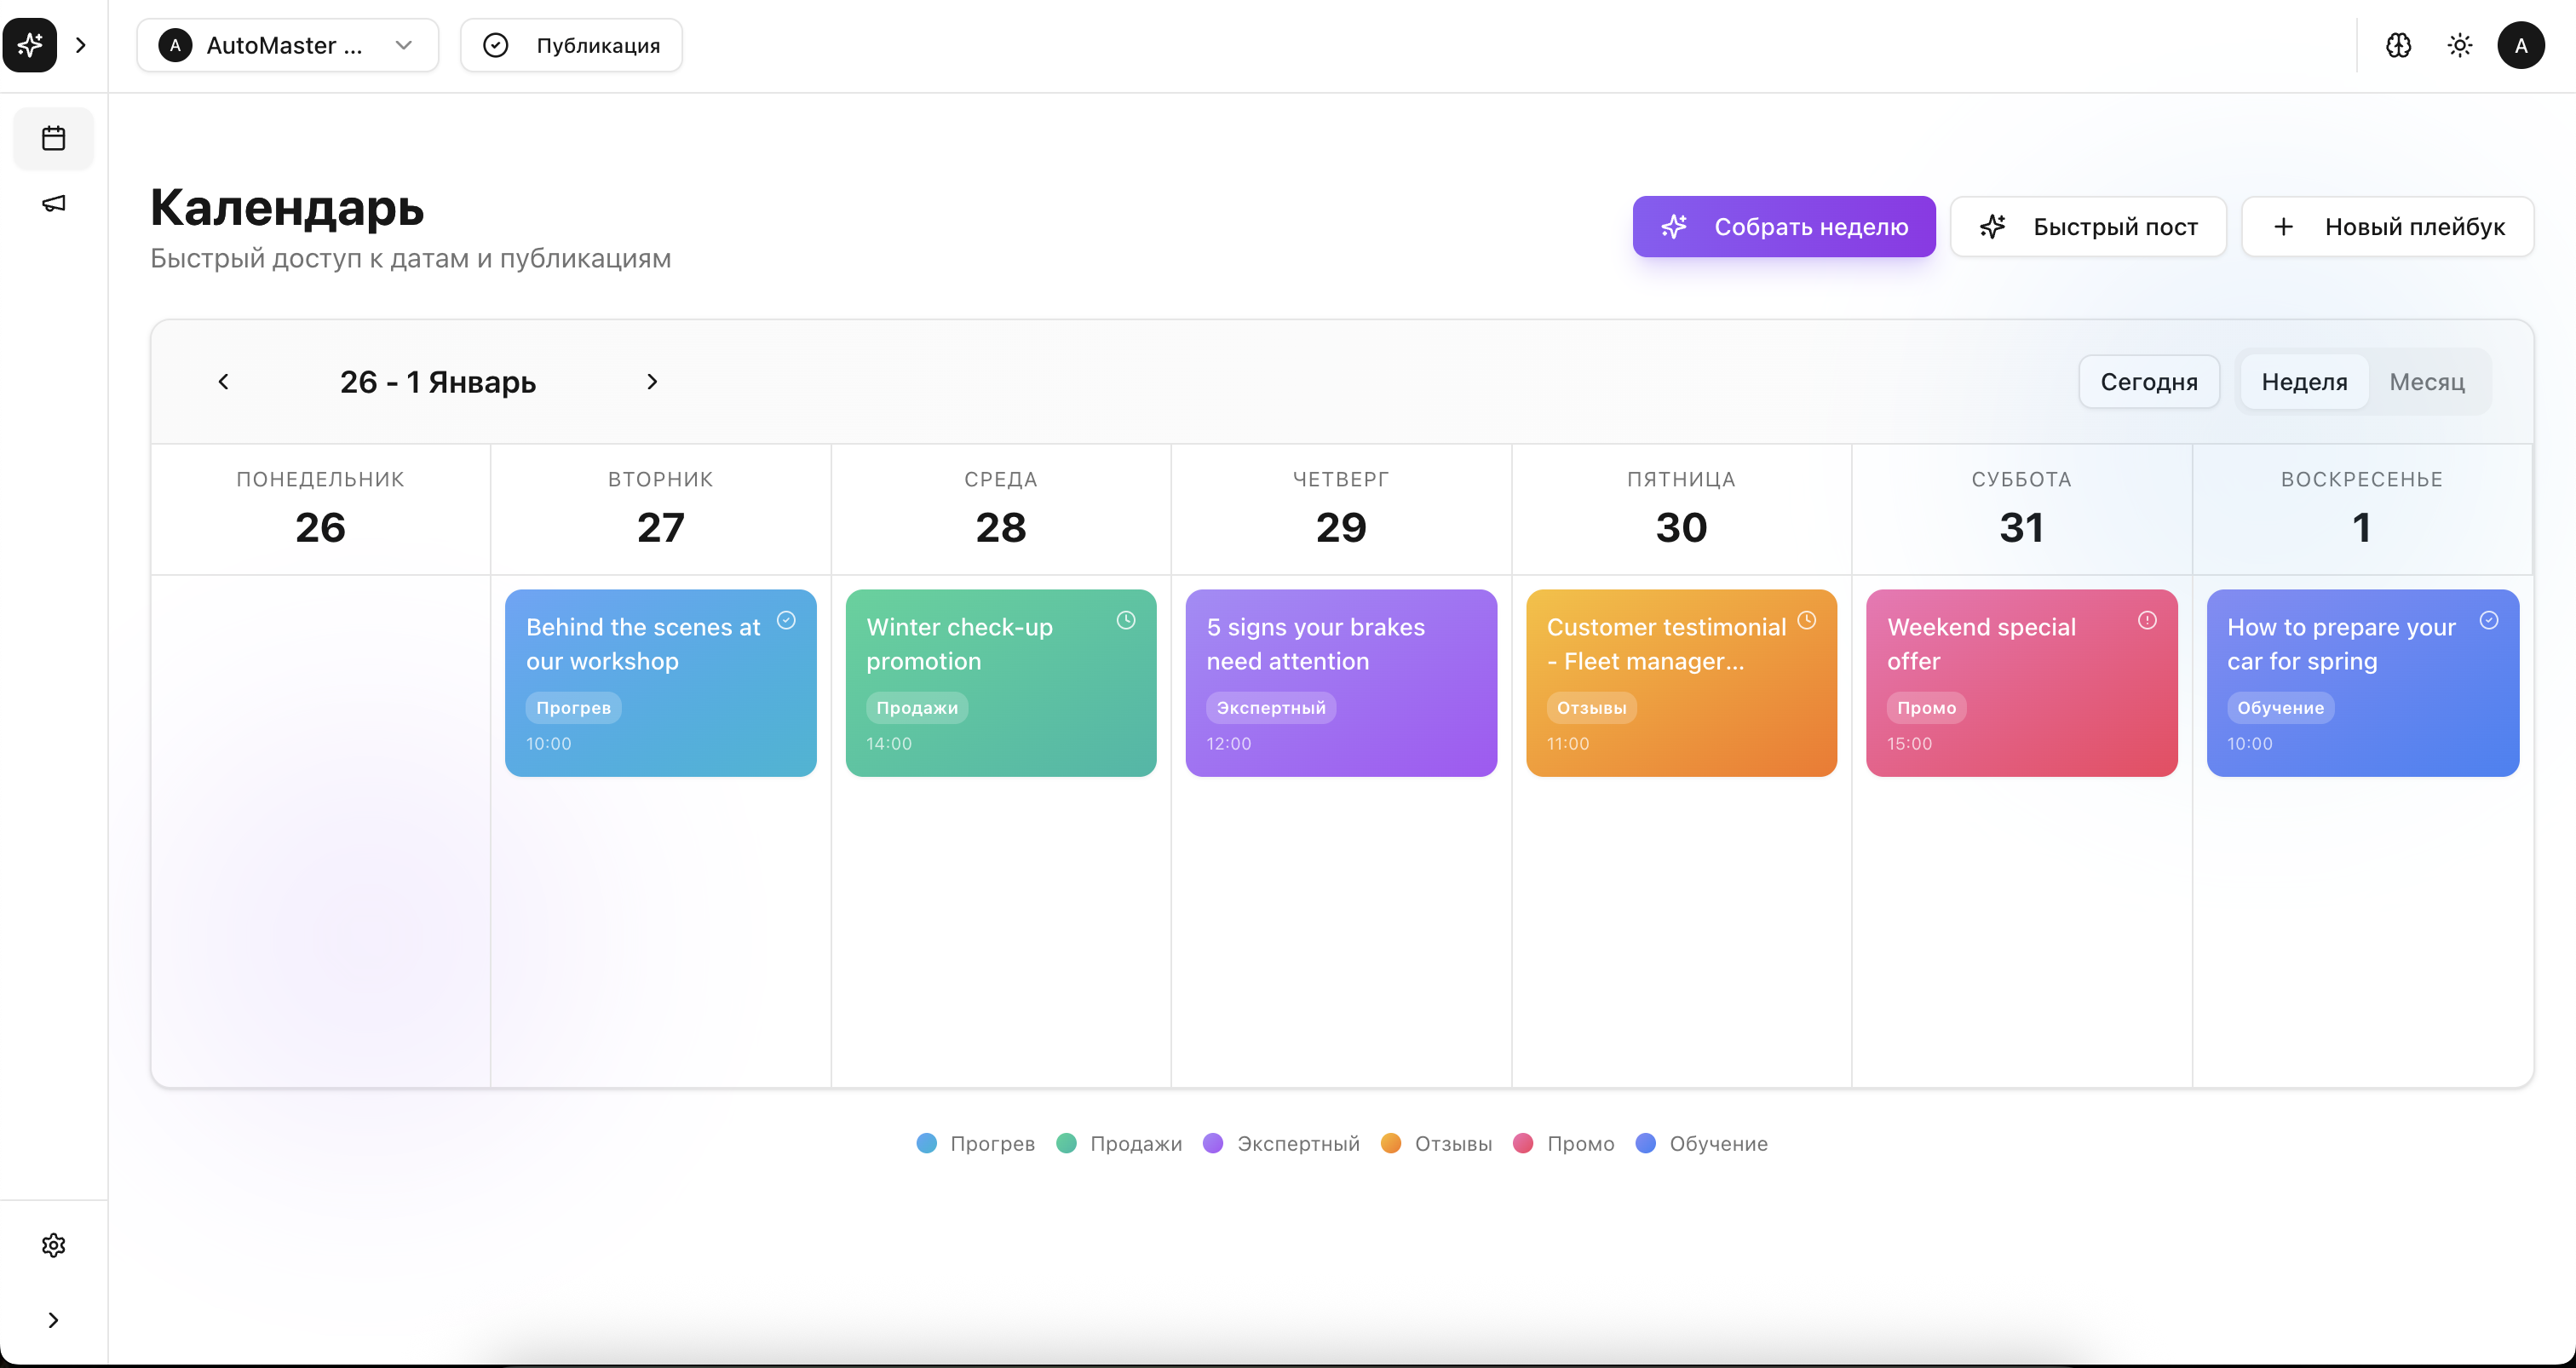
Task: Expand the sidebar with bottom chevron
Action: point(53,1320)
